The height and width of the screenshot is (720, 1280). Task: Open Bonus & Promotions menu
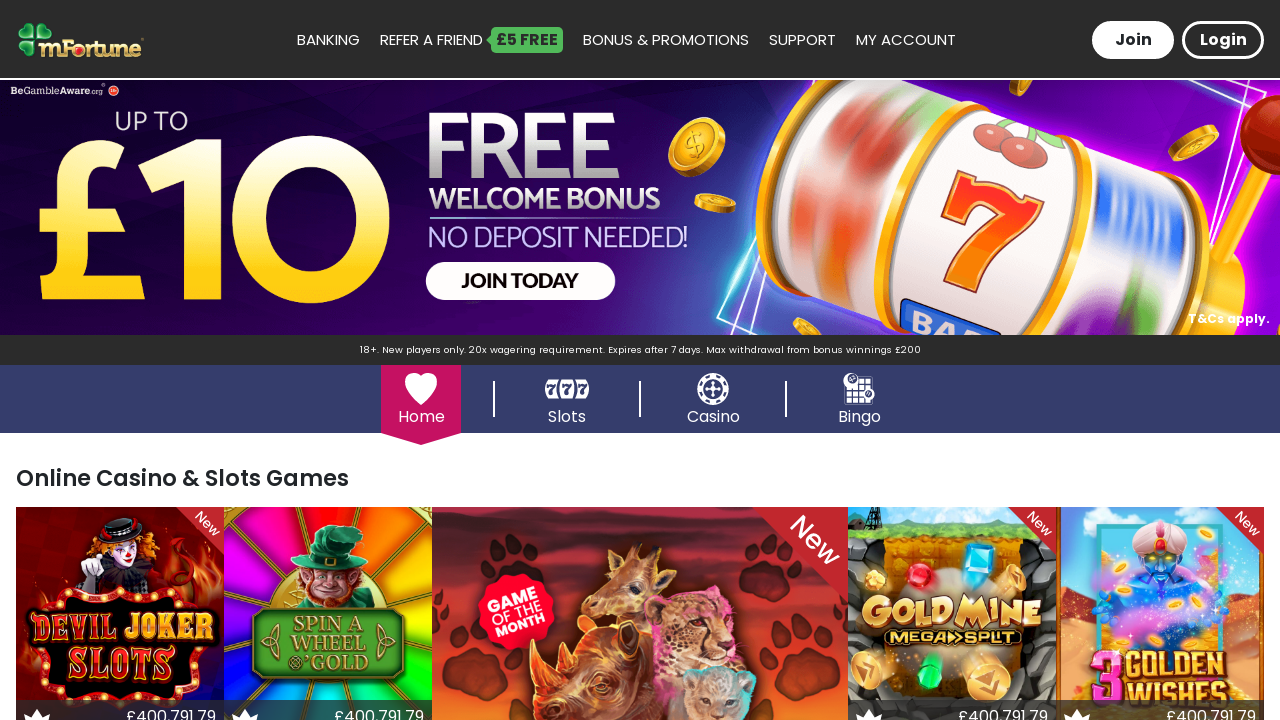coord(666,40)
